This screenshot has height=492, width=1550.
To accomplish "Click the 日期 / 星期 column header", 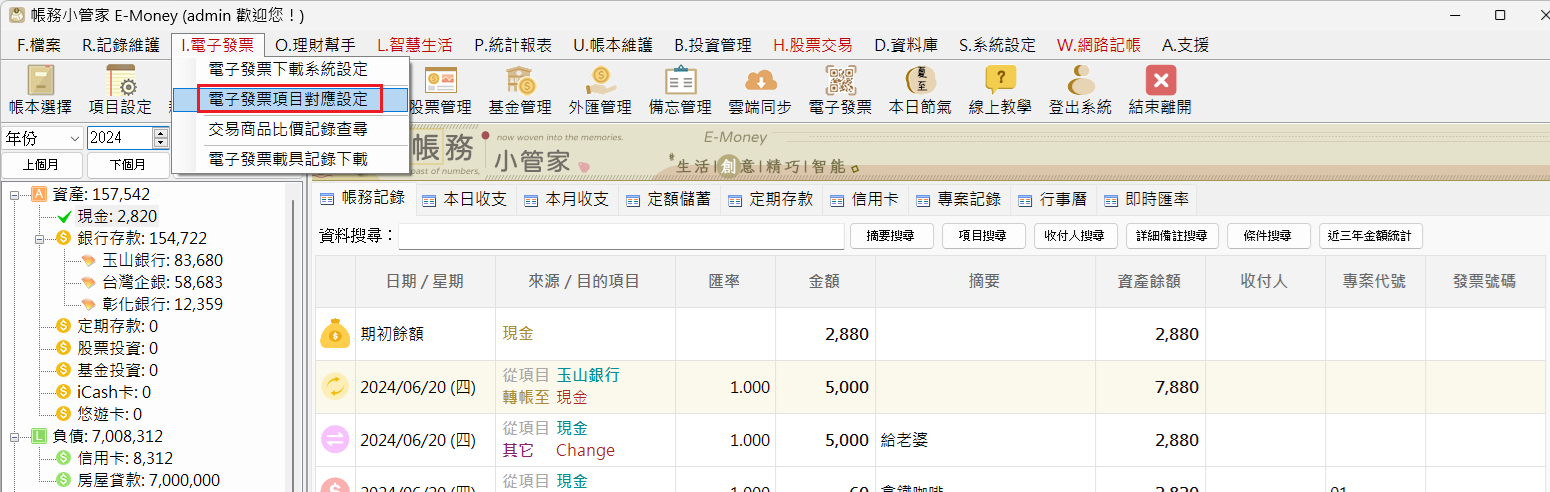I will 425,282.
